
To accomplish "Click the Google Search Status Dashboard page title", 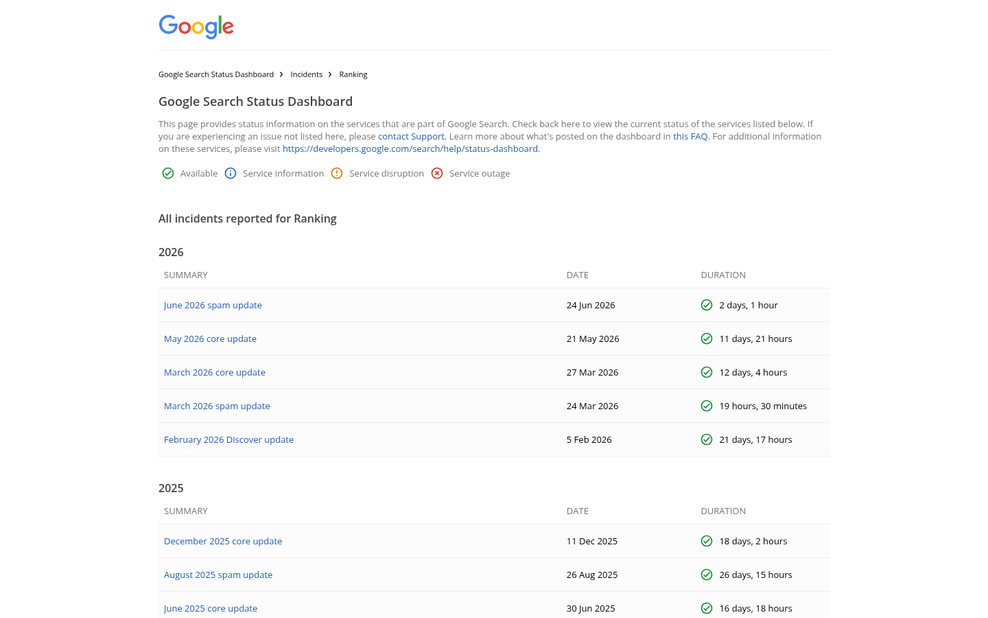I will tap(255, 102).
